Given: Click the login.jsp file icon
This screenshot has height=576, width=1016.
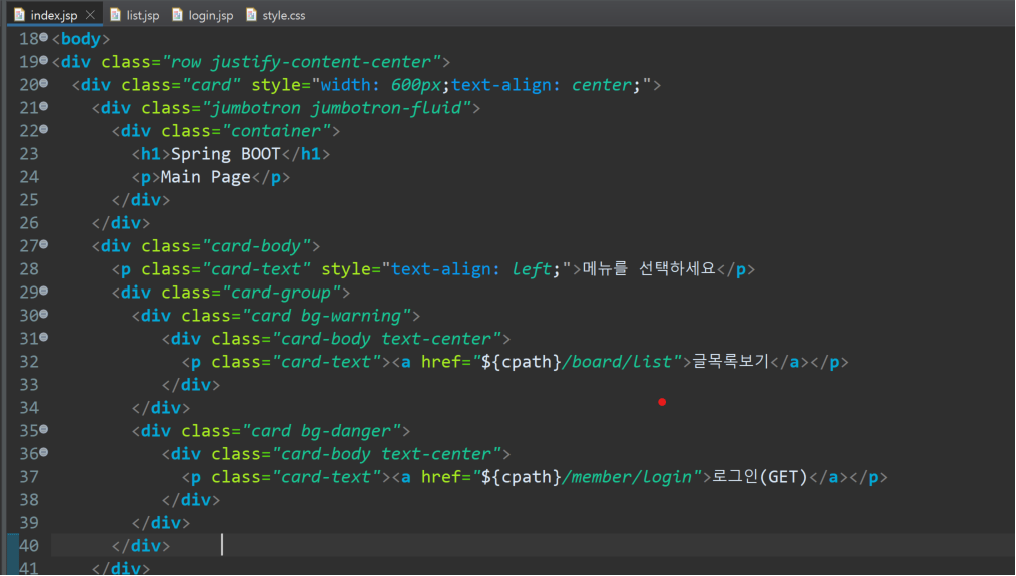Looking at the screenshot, I should click(x=177, y=15).
